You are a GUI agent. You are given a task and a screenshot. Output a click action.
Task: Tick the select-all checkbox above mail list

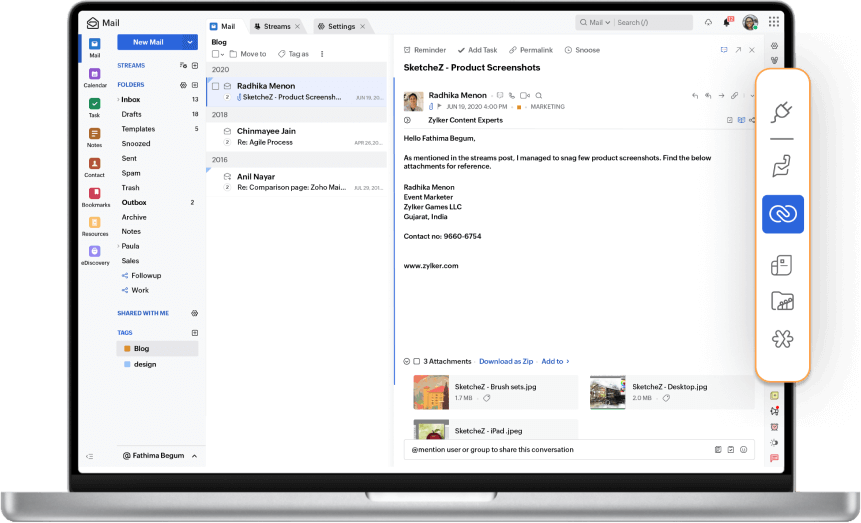215,54
